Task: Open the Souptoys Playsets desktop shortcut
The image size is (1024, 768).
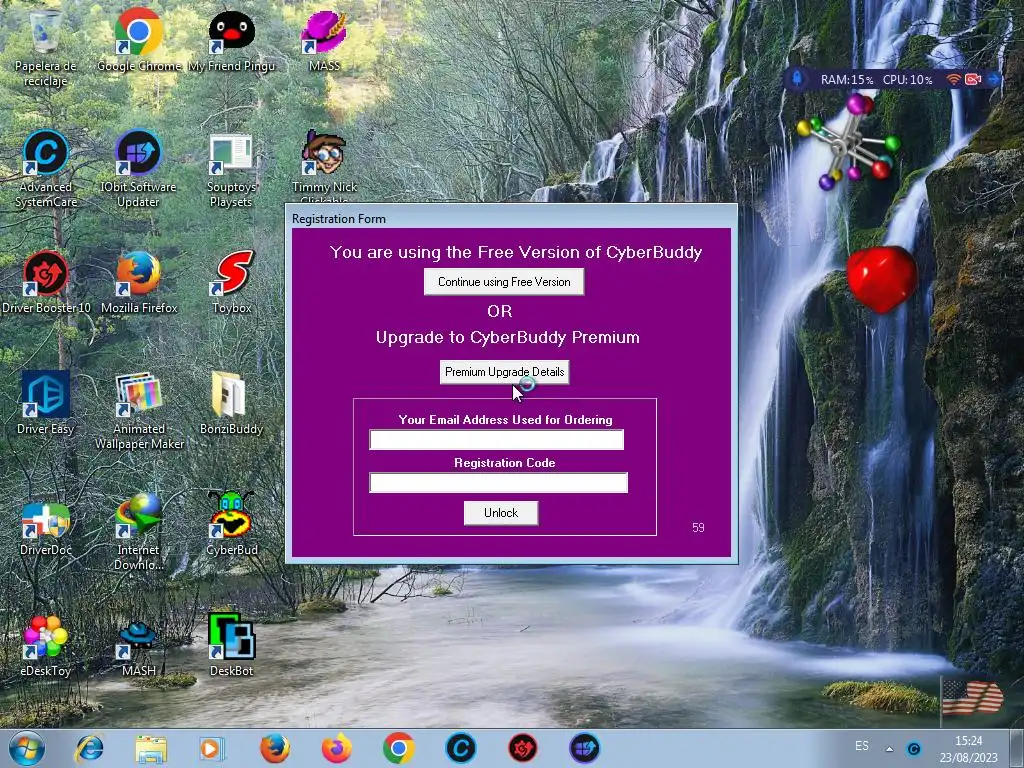Action: 231,168
